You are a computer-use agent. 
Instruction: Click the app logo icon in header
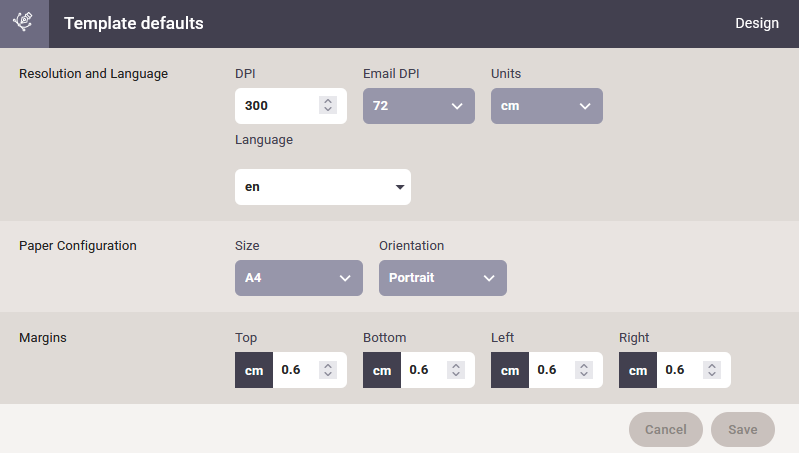(x=24, y=23)
